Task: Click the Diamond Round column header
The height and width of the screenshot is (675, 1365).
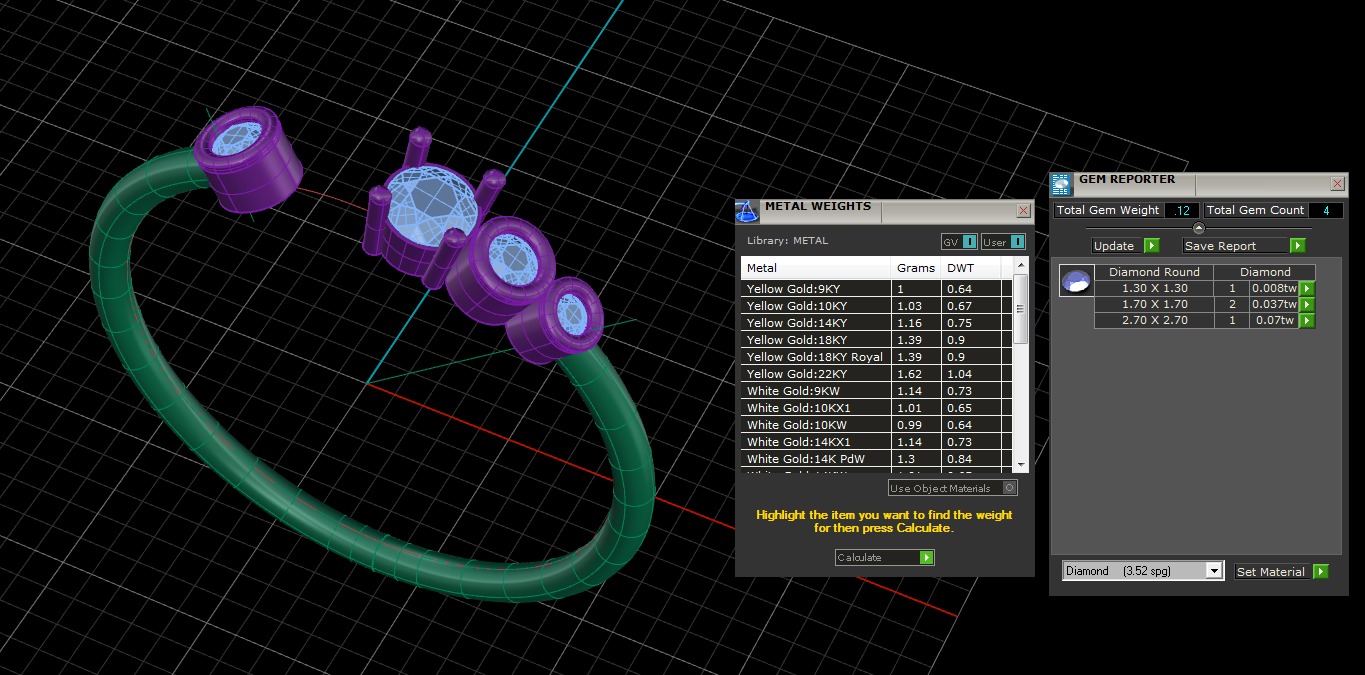Action: (x=1154, y=272)
